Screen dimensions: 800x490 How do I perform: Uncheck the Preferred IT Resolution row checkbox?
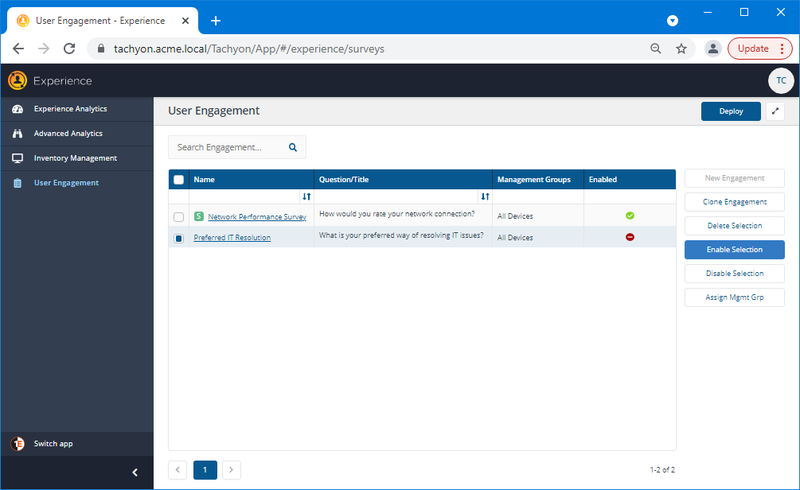coord(178,238)
